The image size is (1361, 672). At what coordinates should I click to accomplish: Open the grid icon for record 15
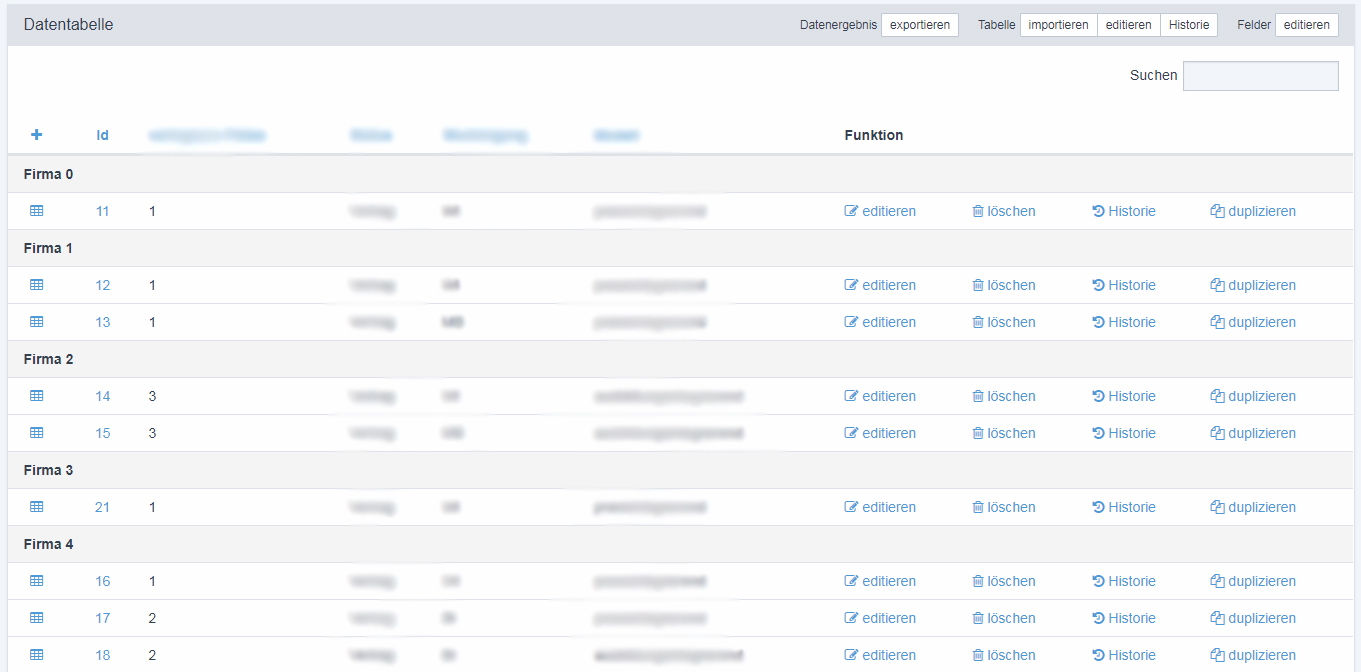tap(36, 433)
